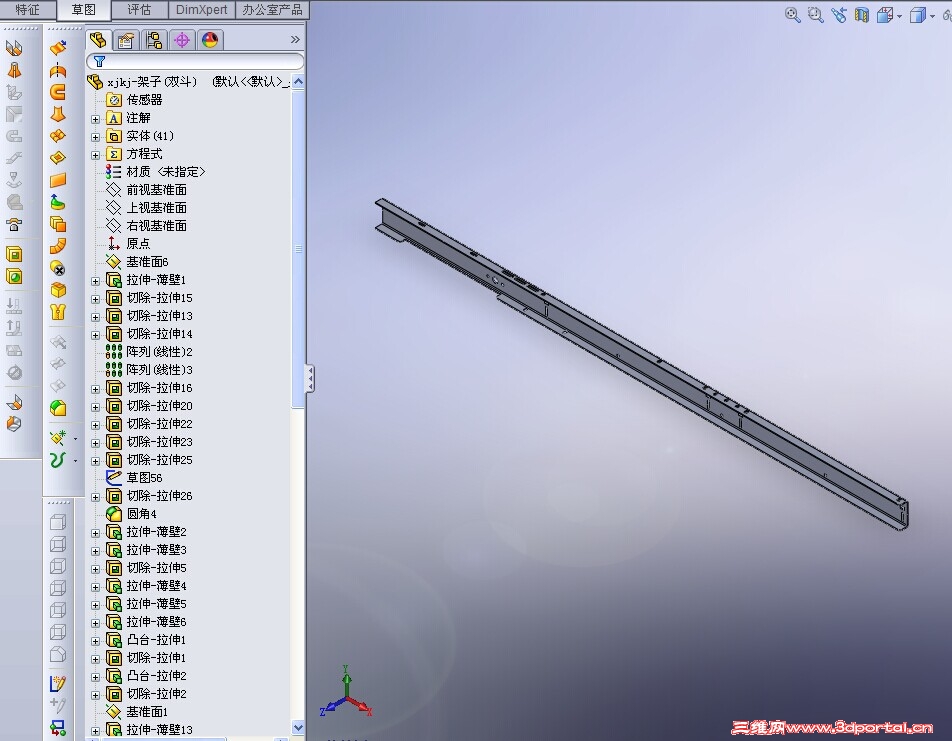
Task: Open the DimXpert tab
Action: point(201,10)
